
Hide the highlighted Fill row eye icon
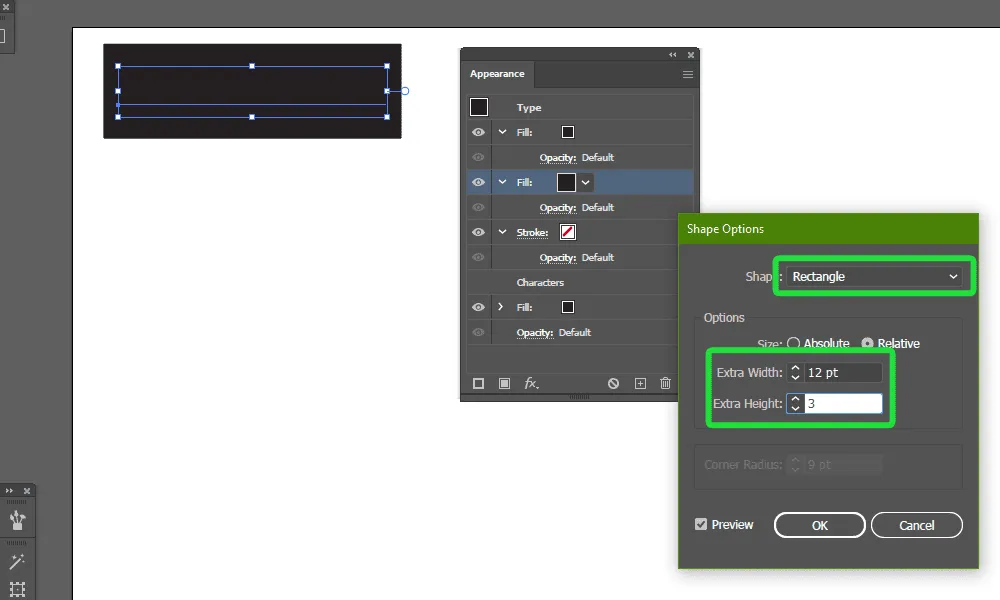tap(478, 182)
